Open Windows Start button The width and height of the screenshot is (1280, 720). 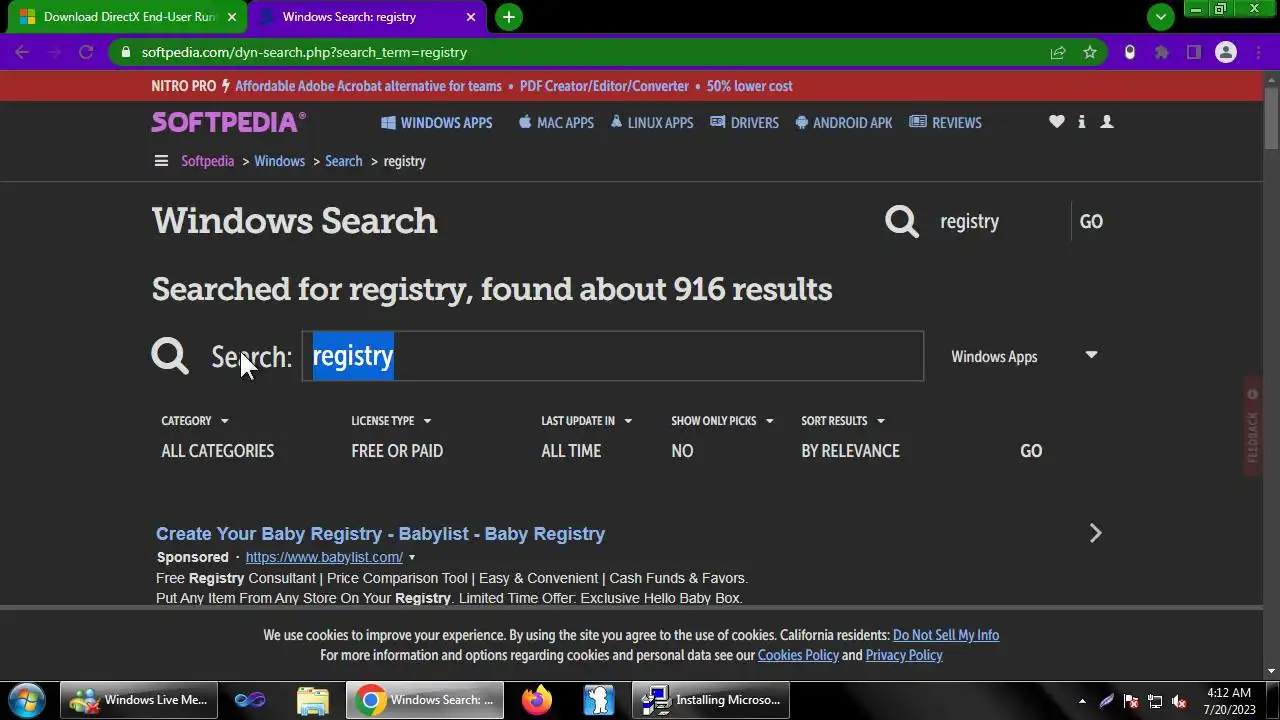pyautogui.click(x=26, y=700)
